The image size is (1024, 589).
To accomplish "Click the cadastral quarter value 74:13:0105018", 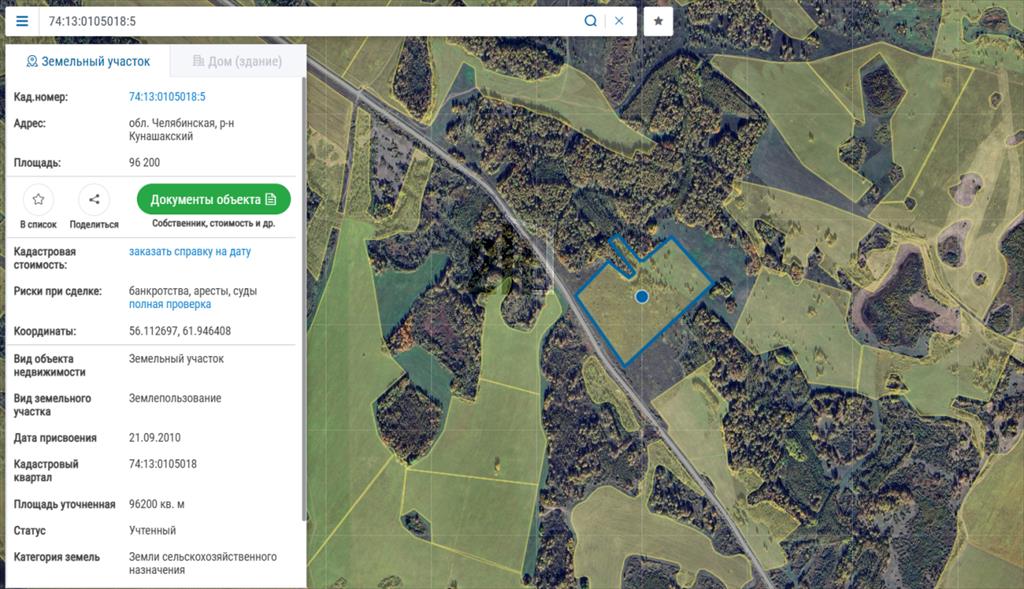I will click(163, 464).
